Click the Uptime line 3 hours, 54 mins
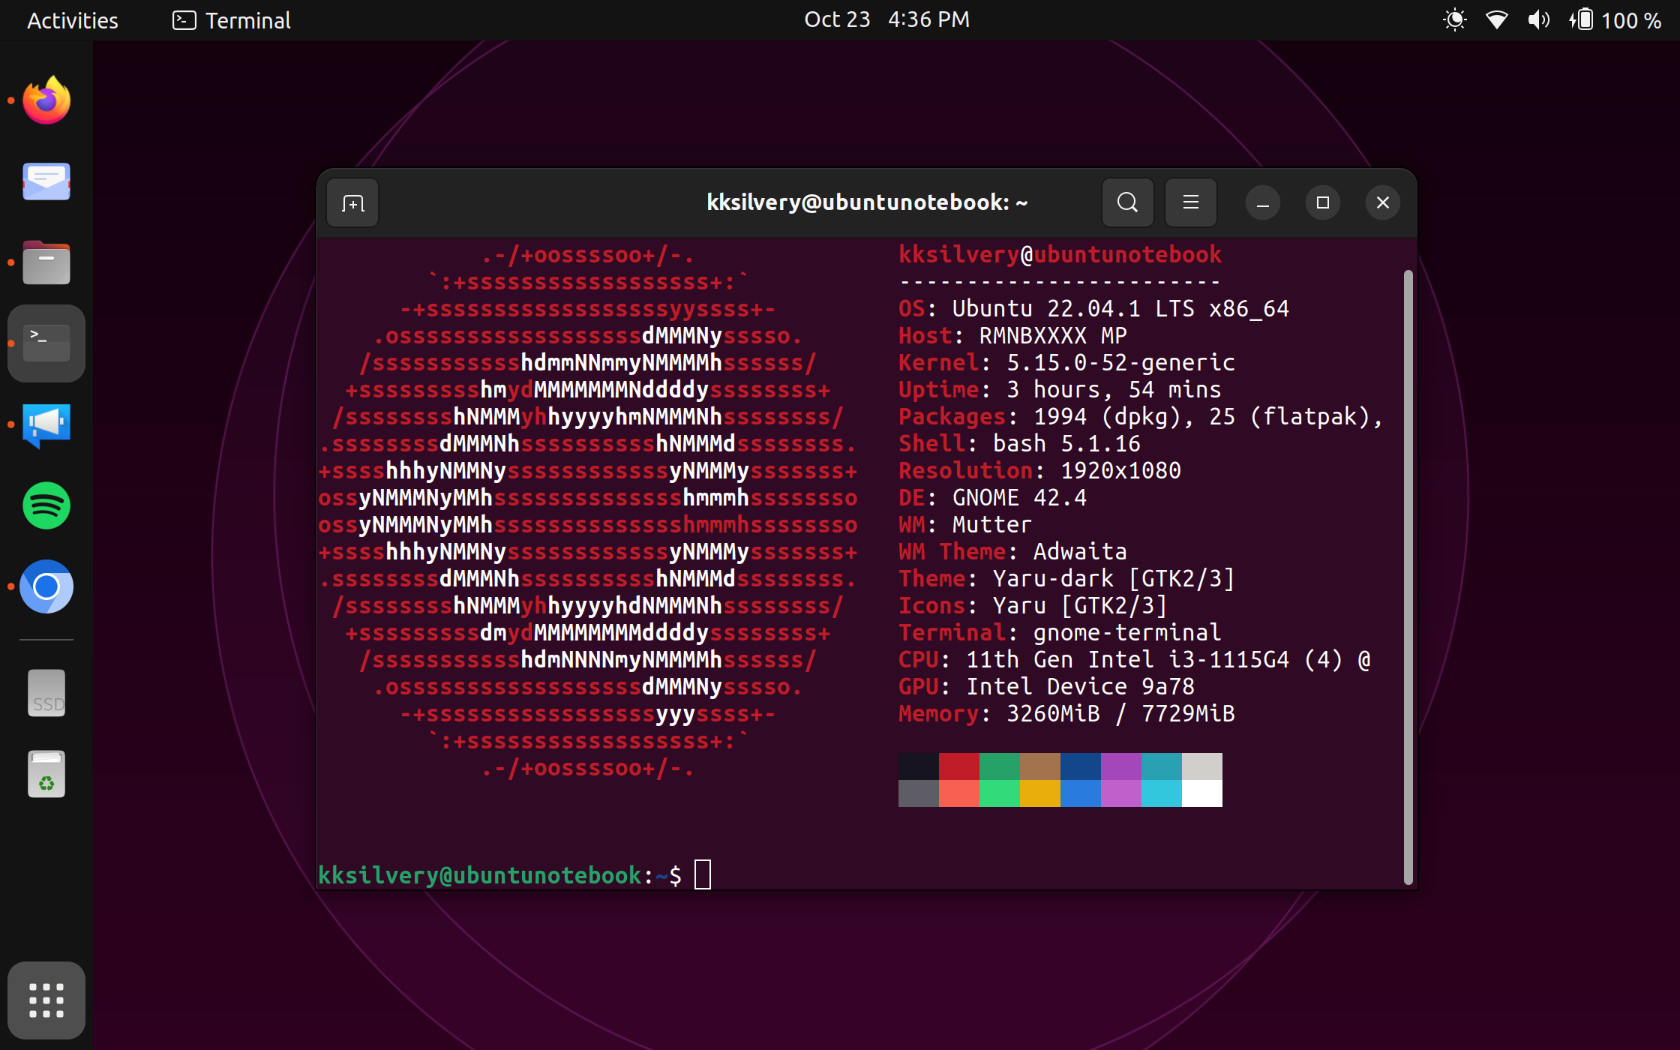The height and width of the screenshot is (1050, 1680). pos(1060,390)
